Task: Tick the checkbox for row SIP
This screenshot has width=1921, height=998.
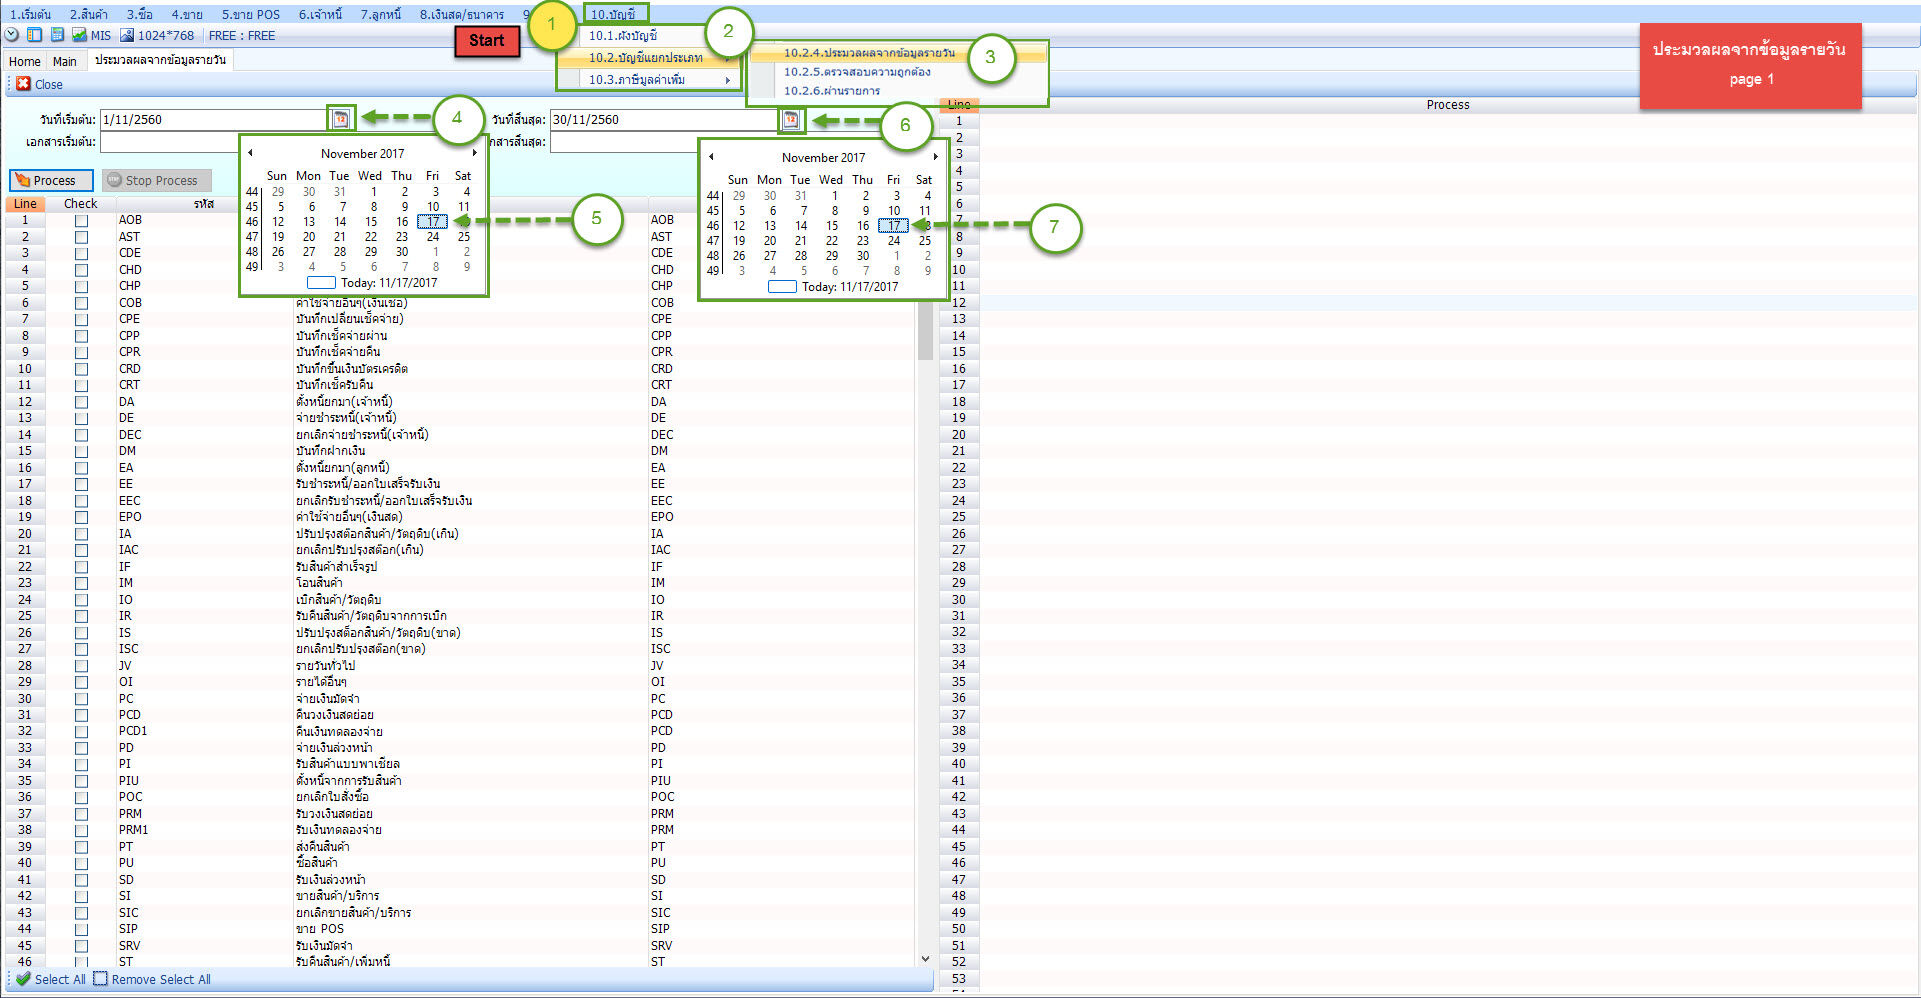Action: 81,929
